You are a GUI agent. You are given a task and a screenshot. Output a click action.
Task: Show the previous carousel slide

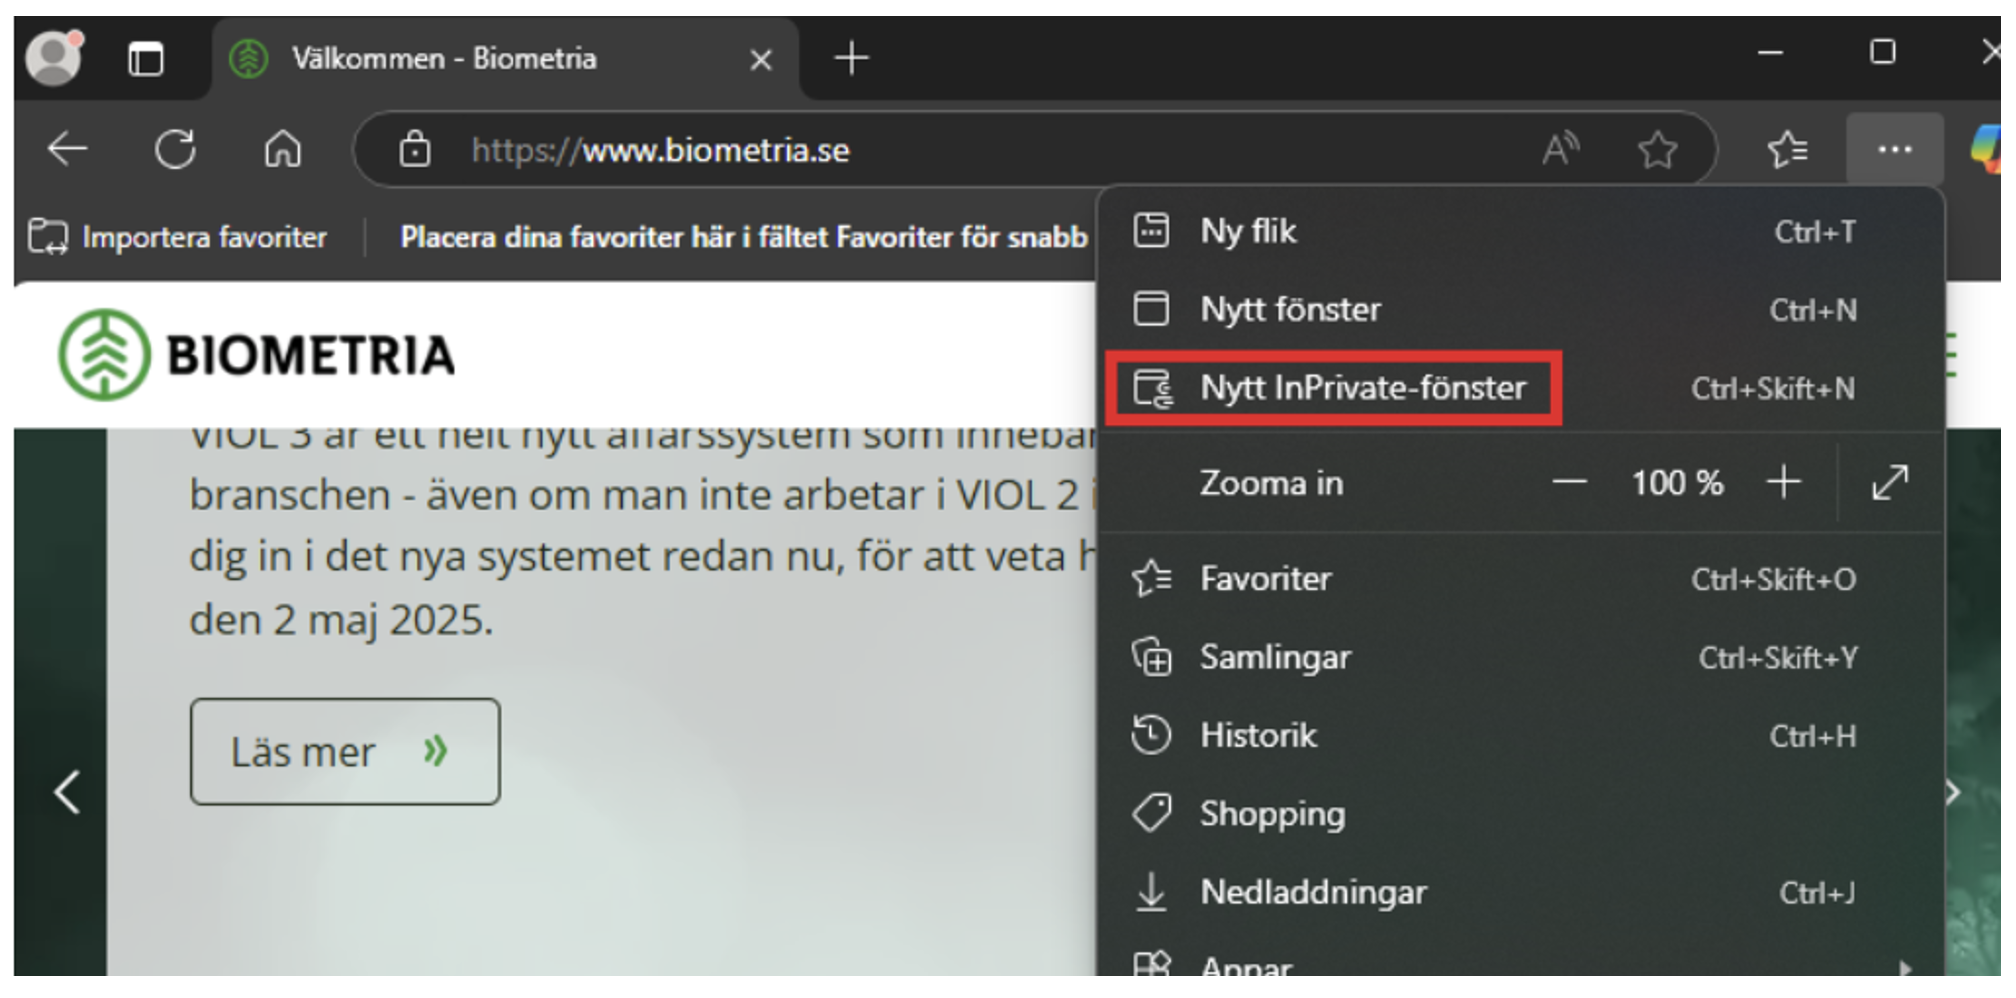pyautogui.click(x=67, y=793)
